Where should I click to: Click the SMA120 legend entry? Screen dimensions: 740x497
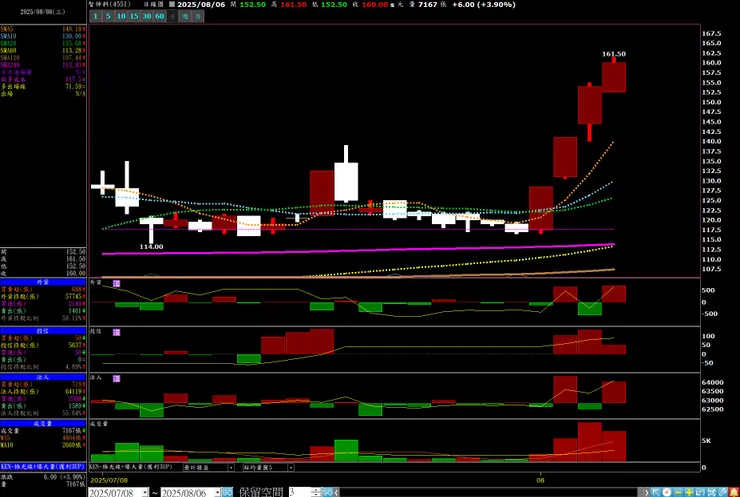43,58
